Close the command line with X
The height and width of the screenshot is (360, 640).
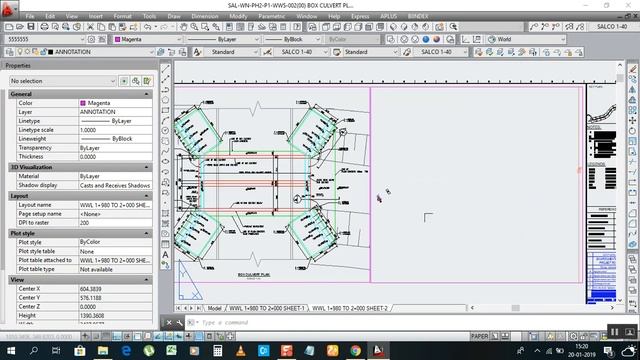click(x=169, y=323)
